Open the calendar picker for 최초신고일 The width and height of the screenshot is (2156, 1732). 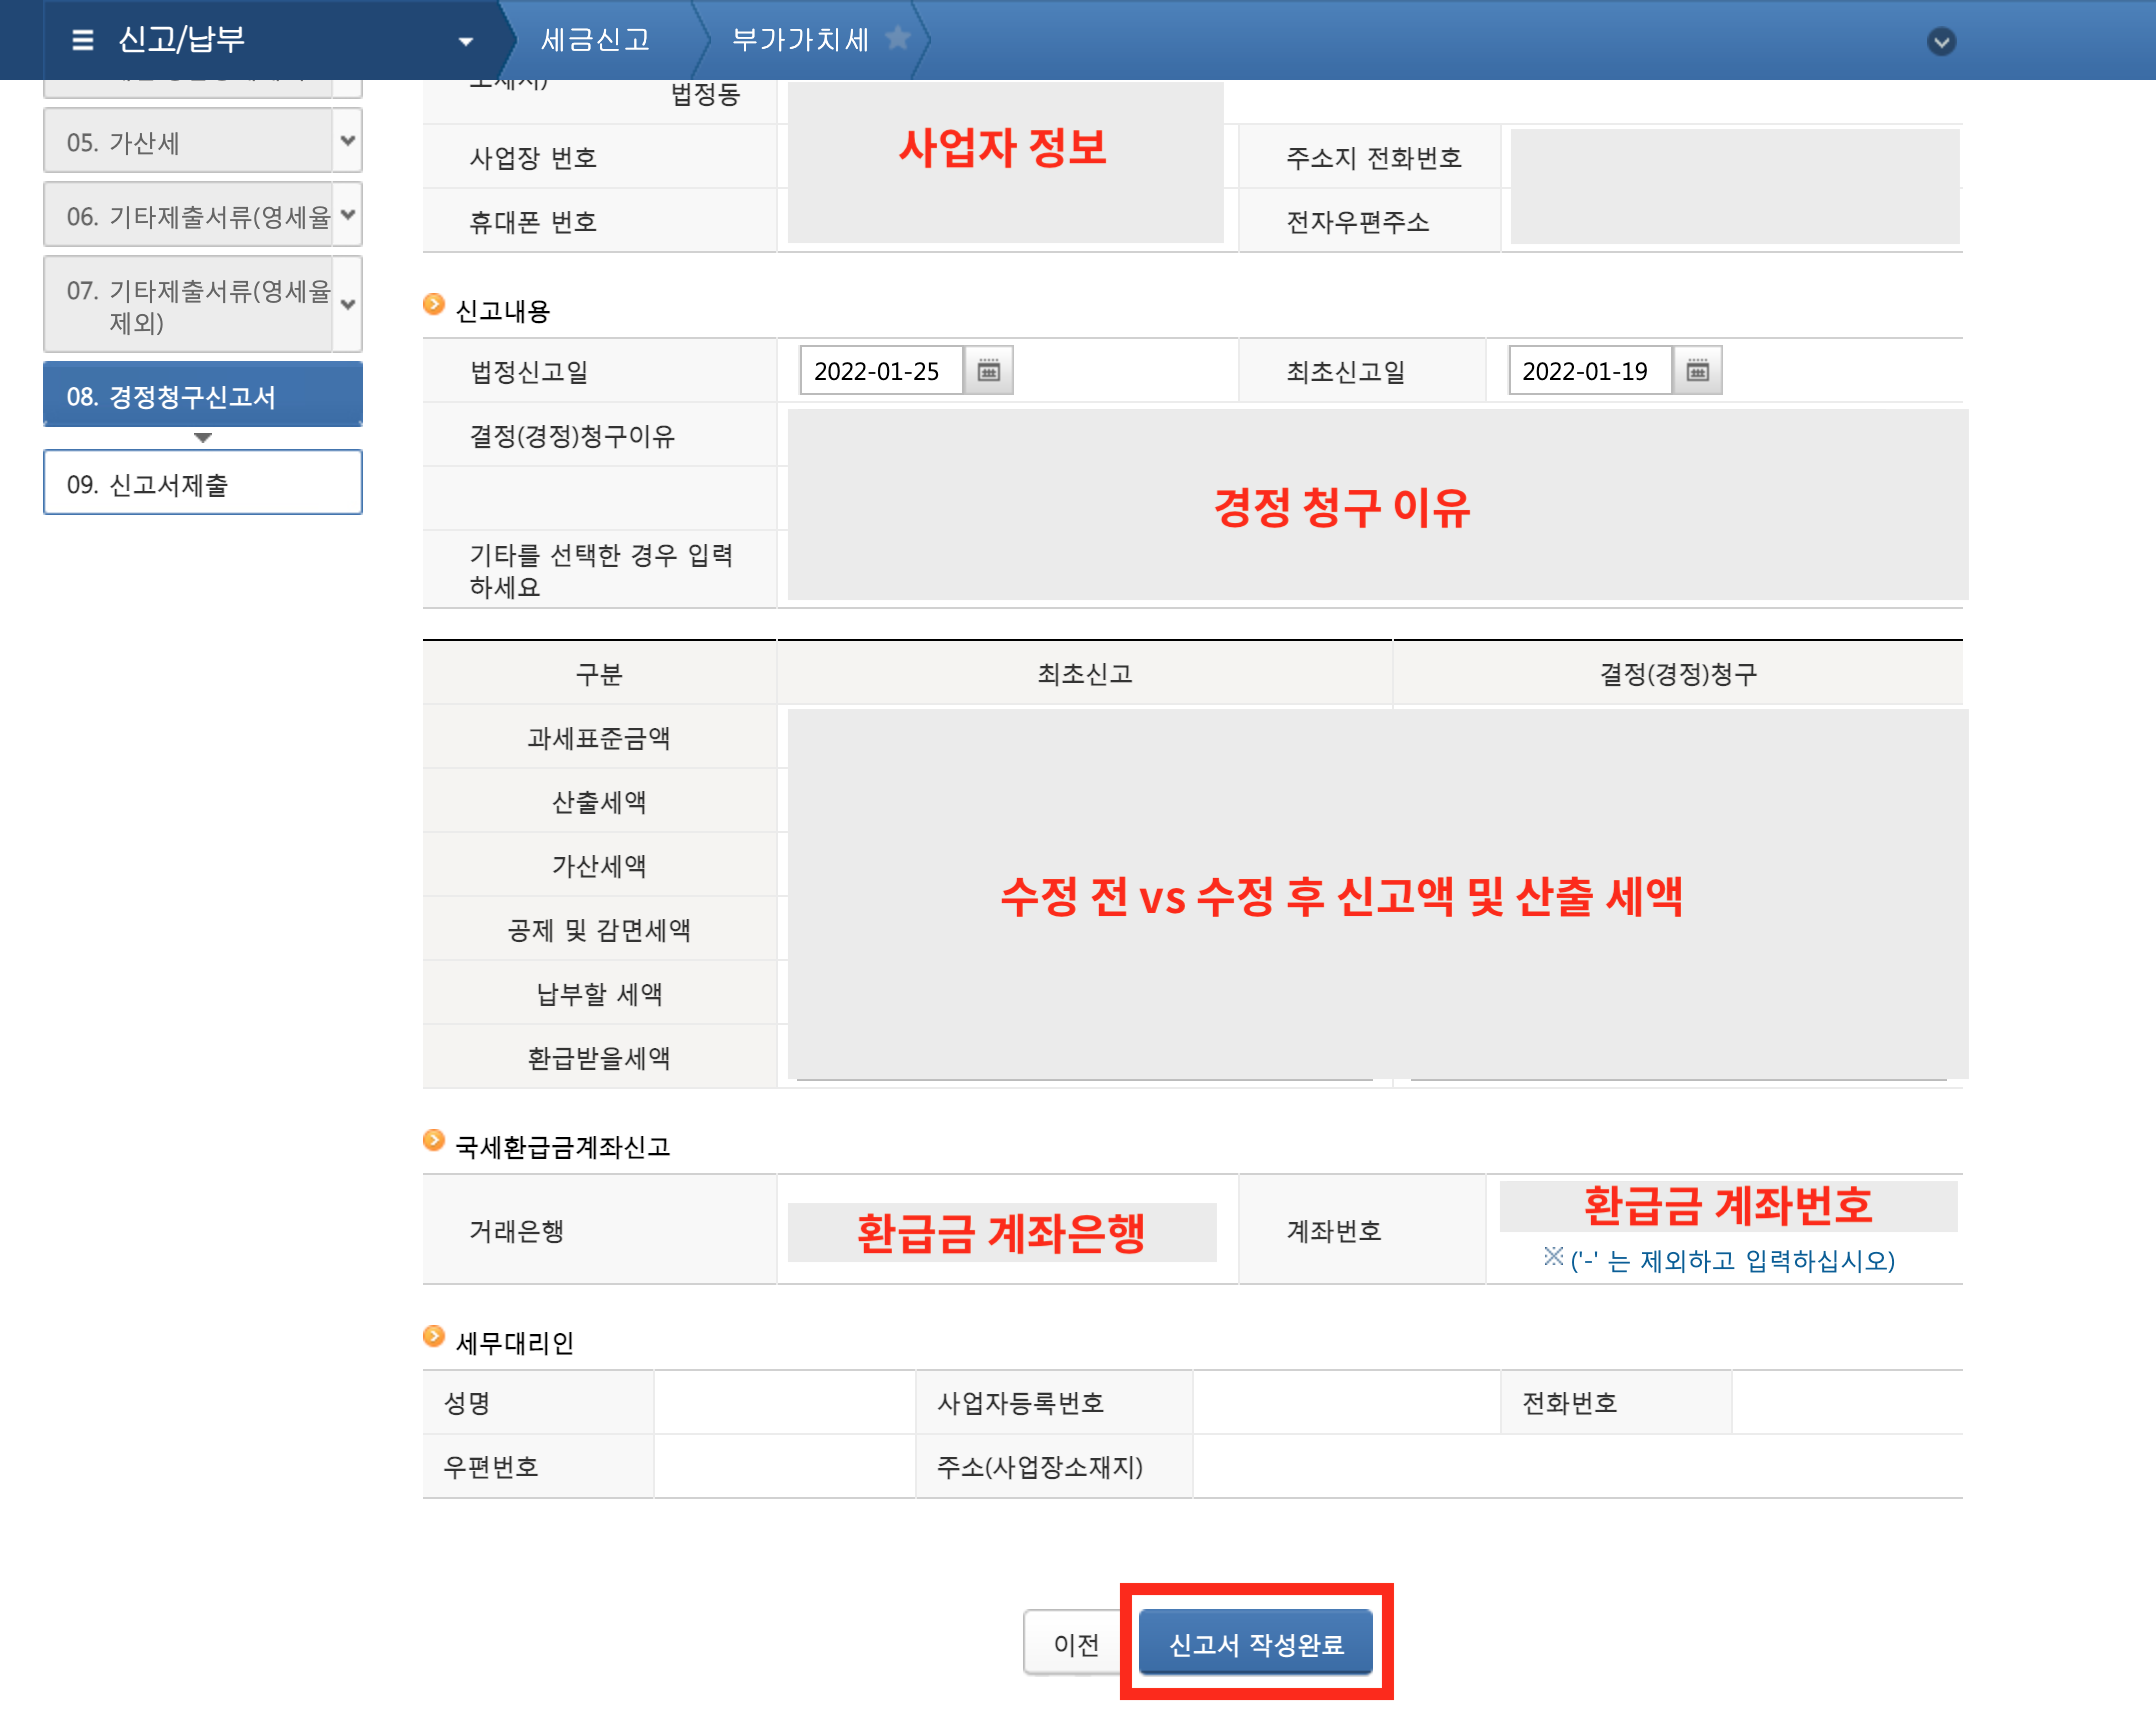1697,371
